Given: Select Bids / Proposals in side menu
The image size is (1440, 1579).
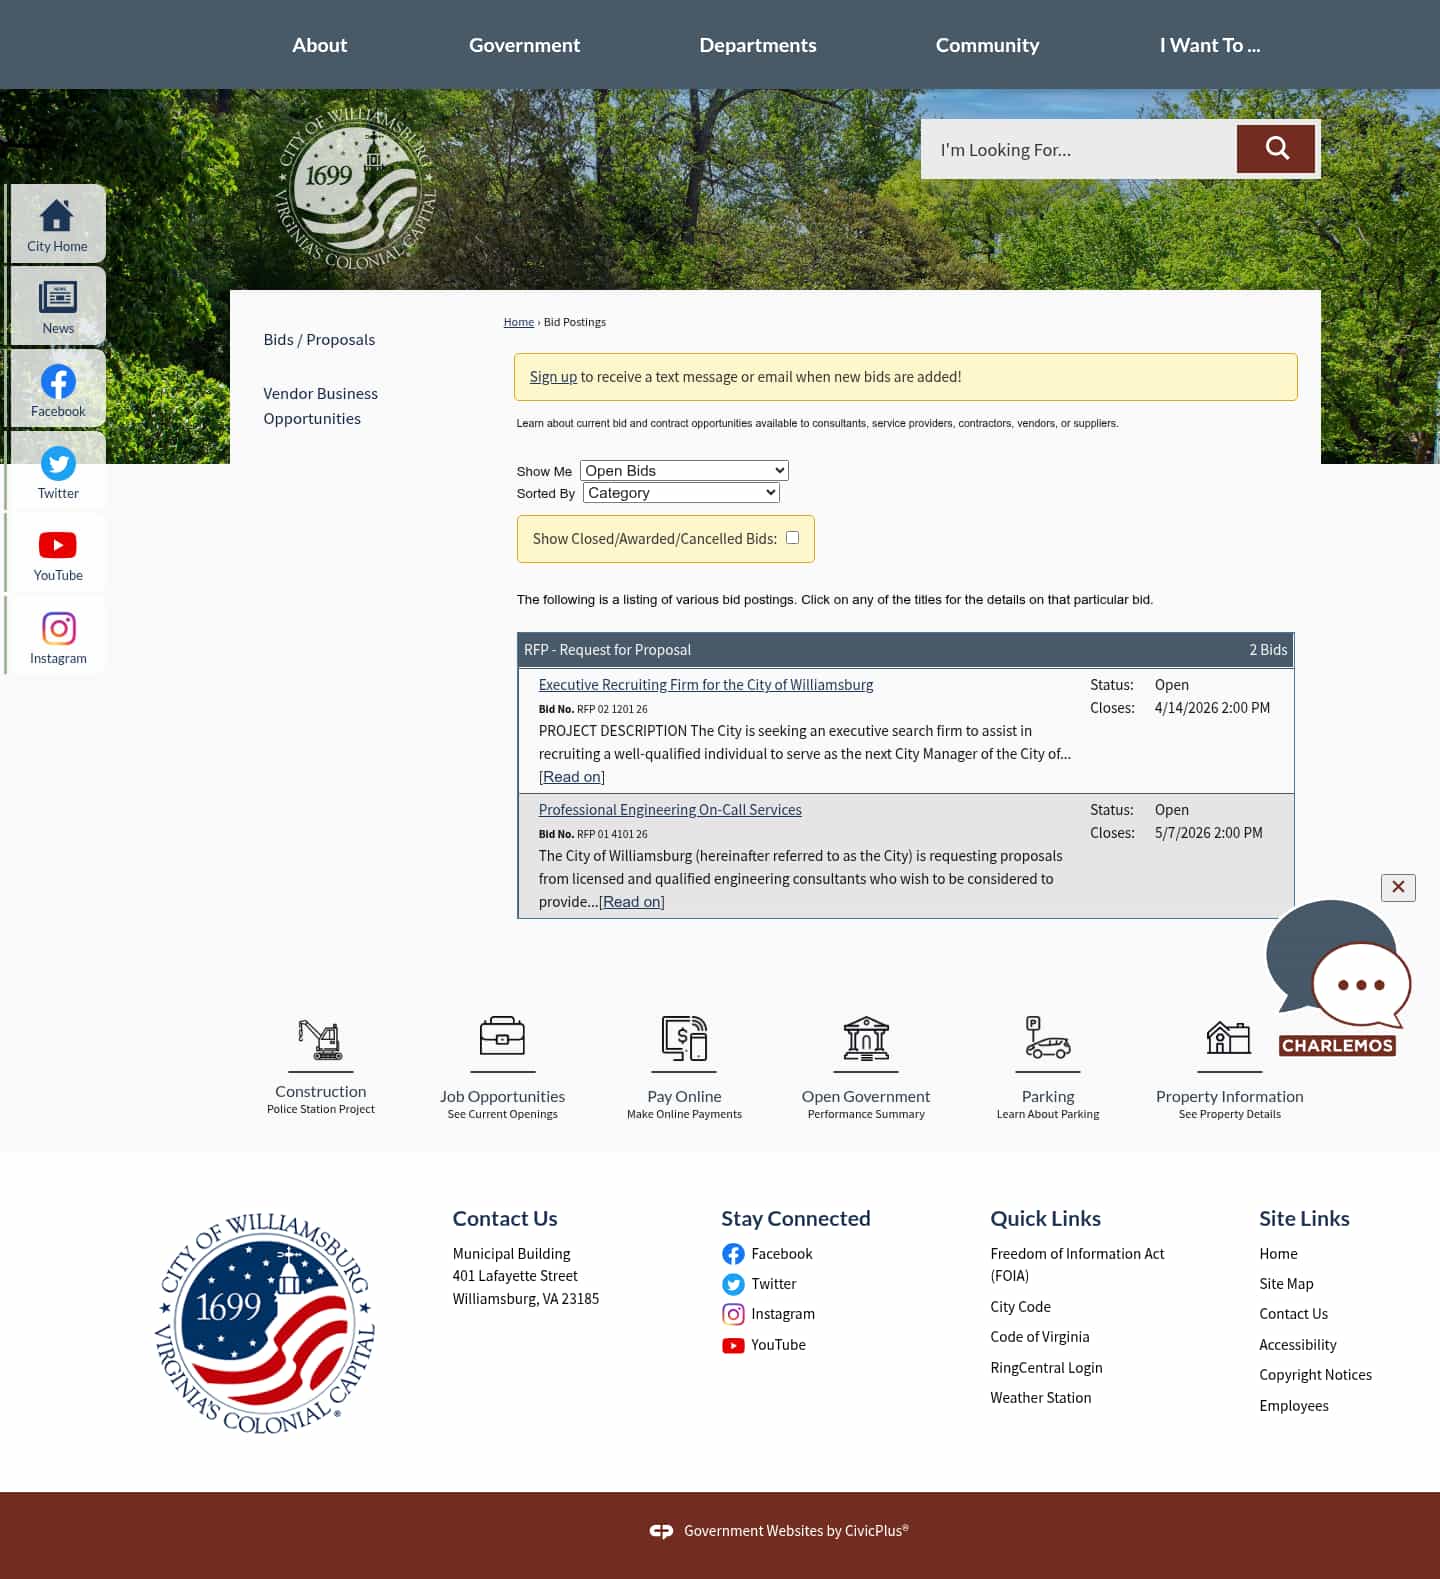Looking at the screenshot, I should tap(319, 339).
